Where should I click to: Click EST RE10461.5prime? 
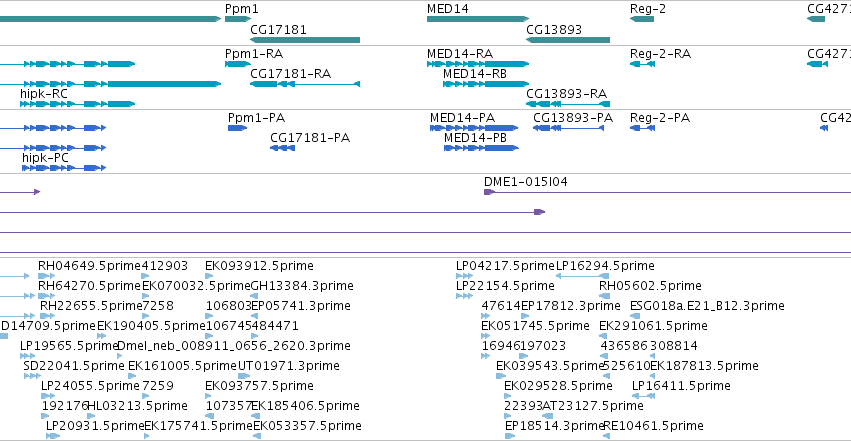(653, 426)
